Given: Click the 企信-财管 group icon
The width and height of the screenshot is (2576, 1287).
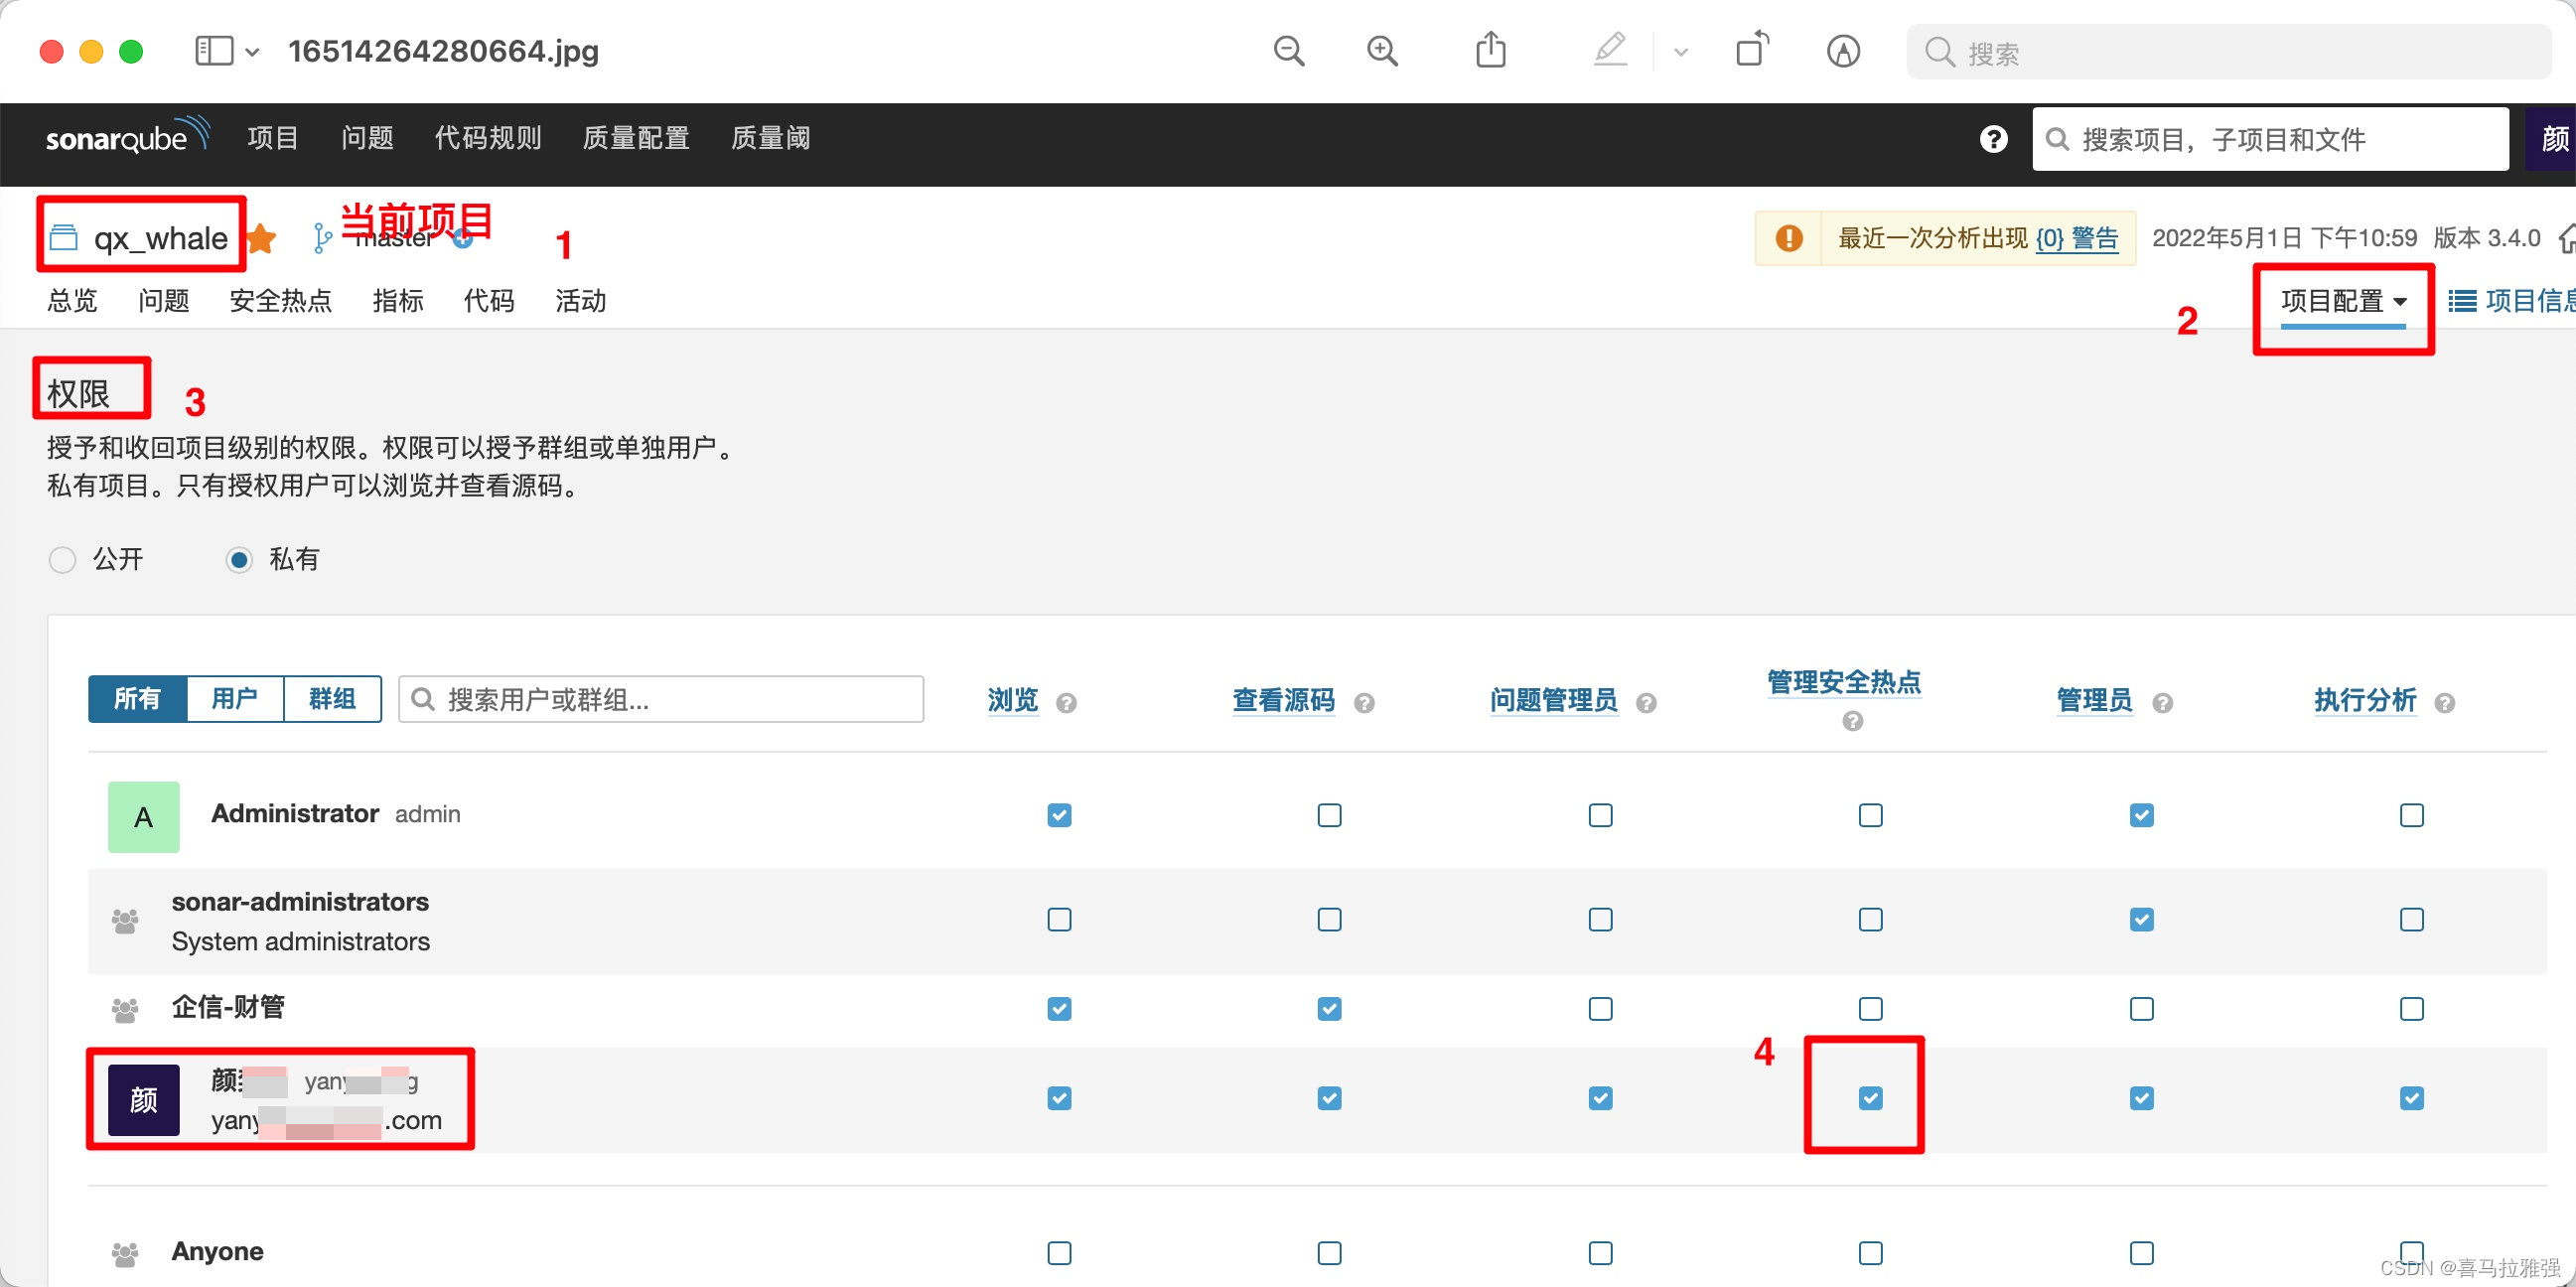Looking at the screenshot, I should coord(125,1010).
